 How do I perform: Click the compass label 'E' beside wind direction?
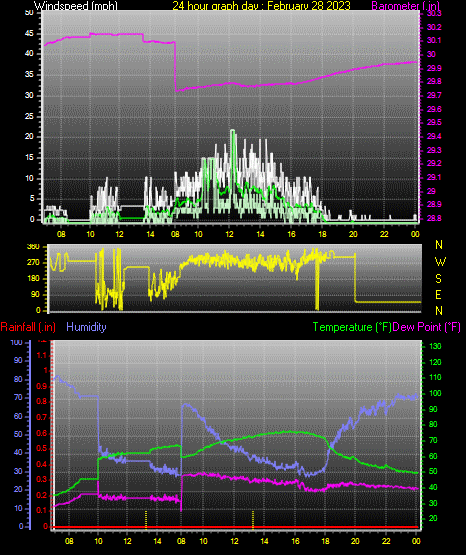click(438, 294)
